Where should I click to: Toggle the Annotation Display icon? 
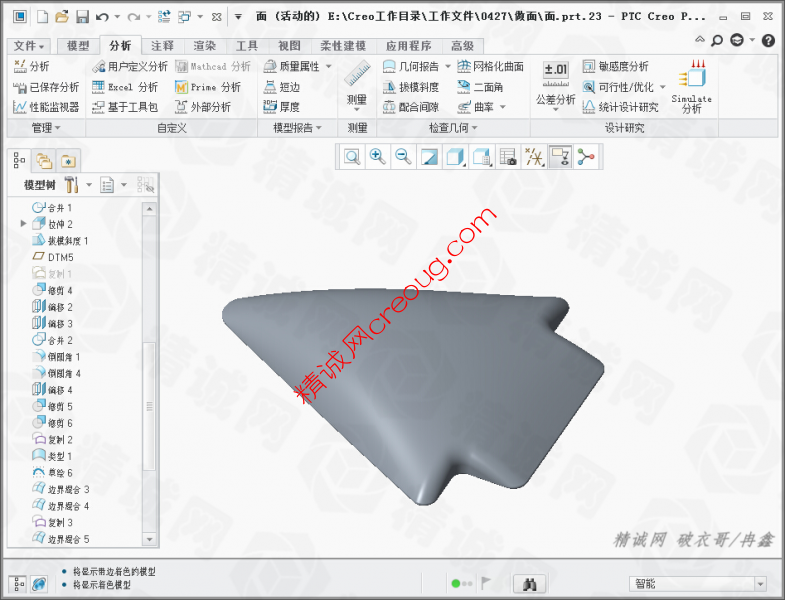tap(560, 157)
